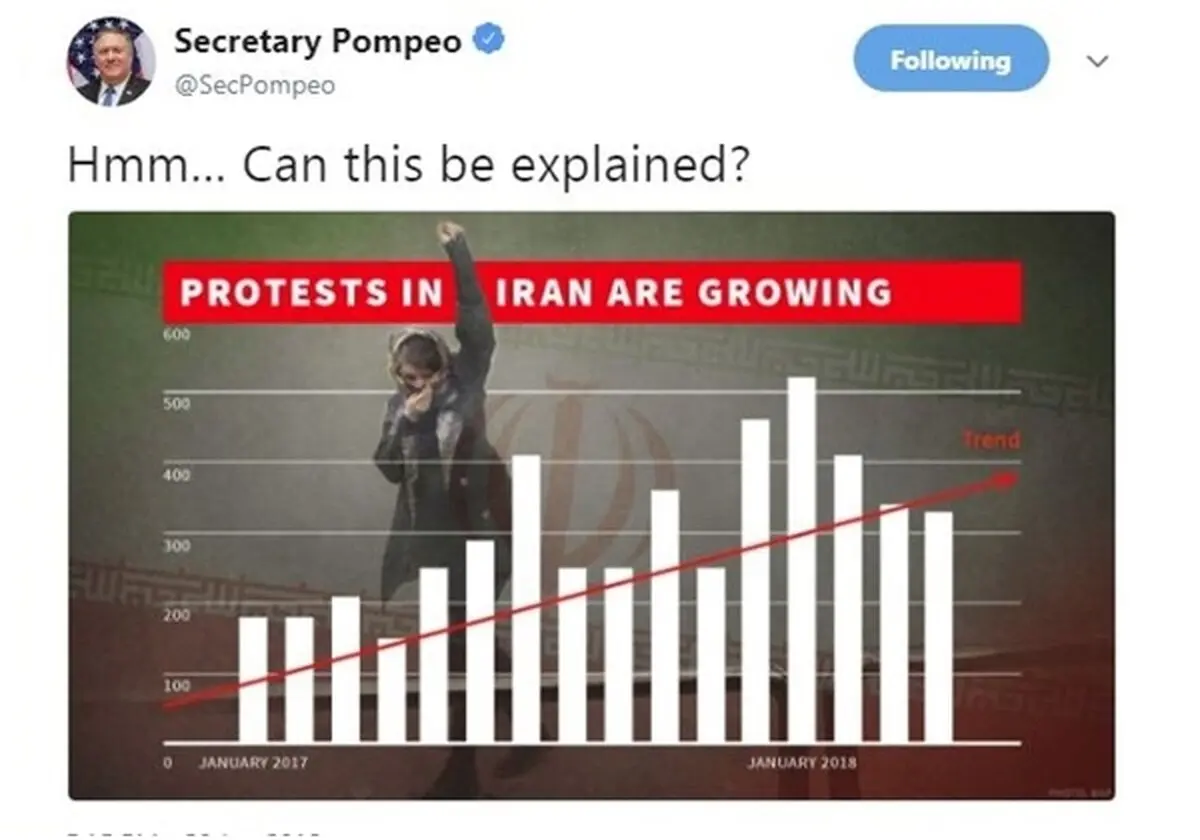Click the protester's raised fist

tap(451, 232)
